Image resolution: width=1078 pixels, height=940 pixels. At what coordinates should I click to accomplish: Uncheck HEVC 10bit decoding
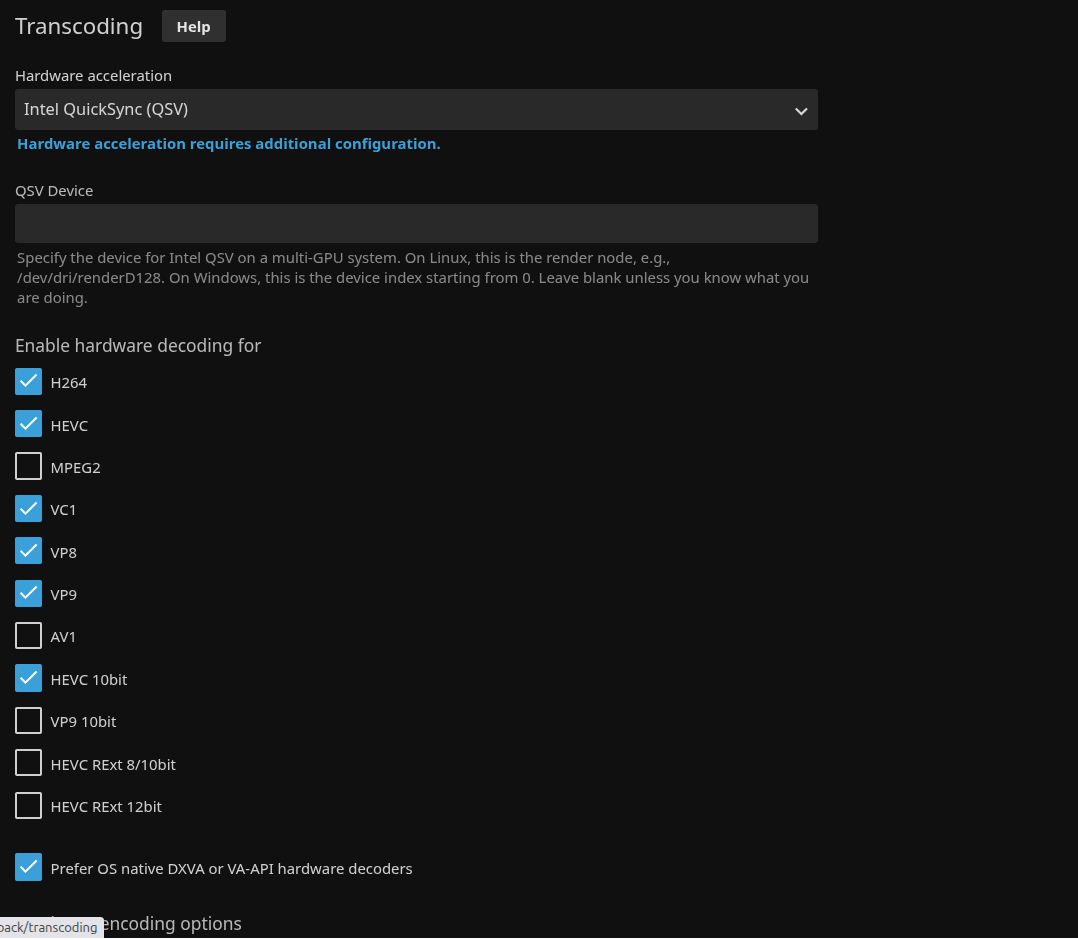point(29,679)
